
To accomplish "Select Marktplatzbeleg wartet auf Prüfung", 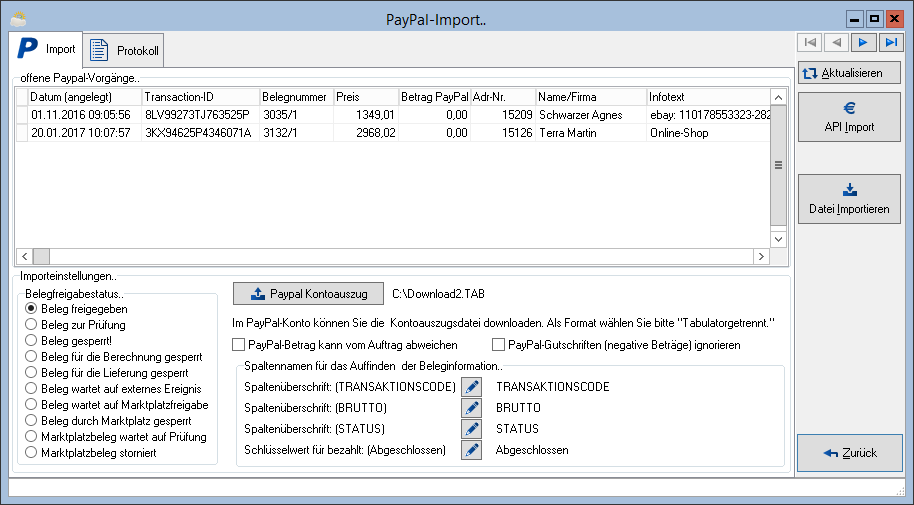I will click(115, 437).
